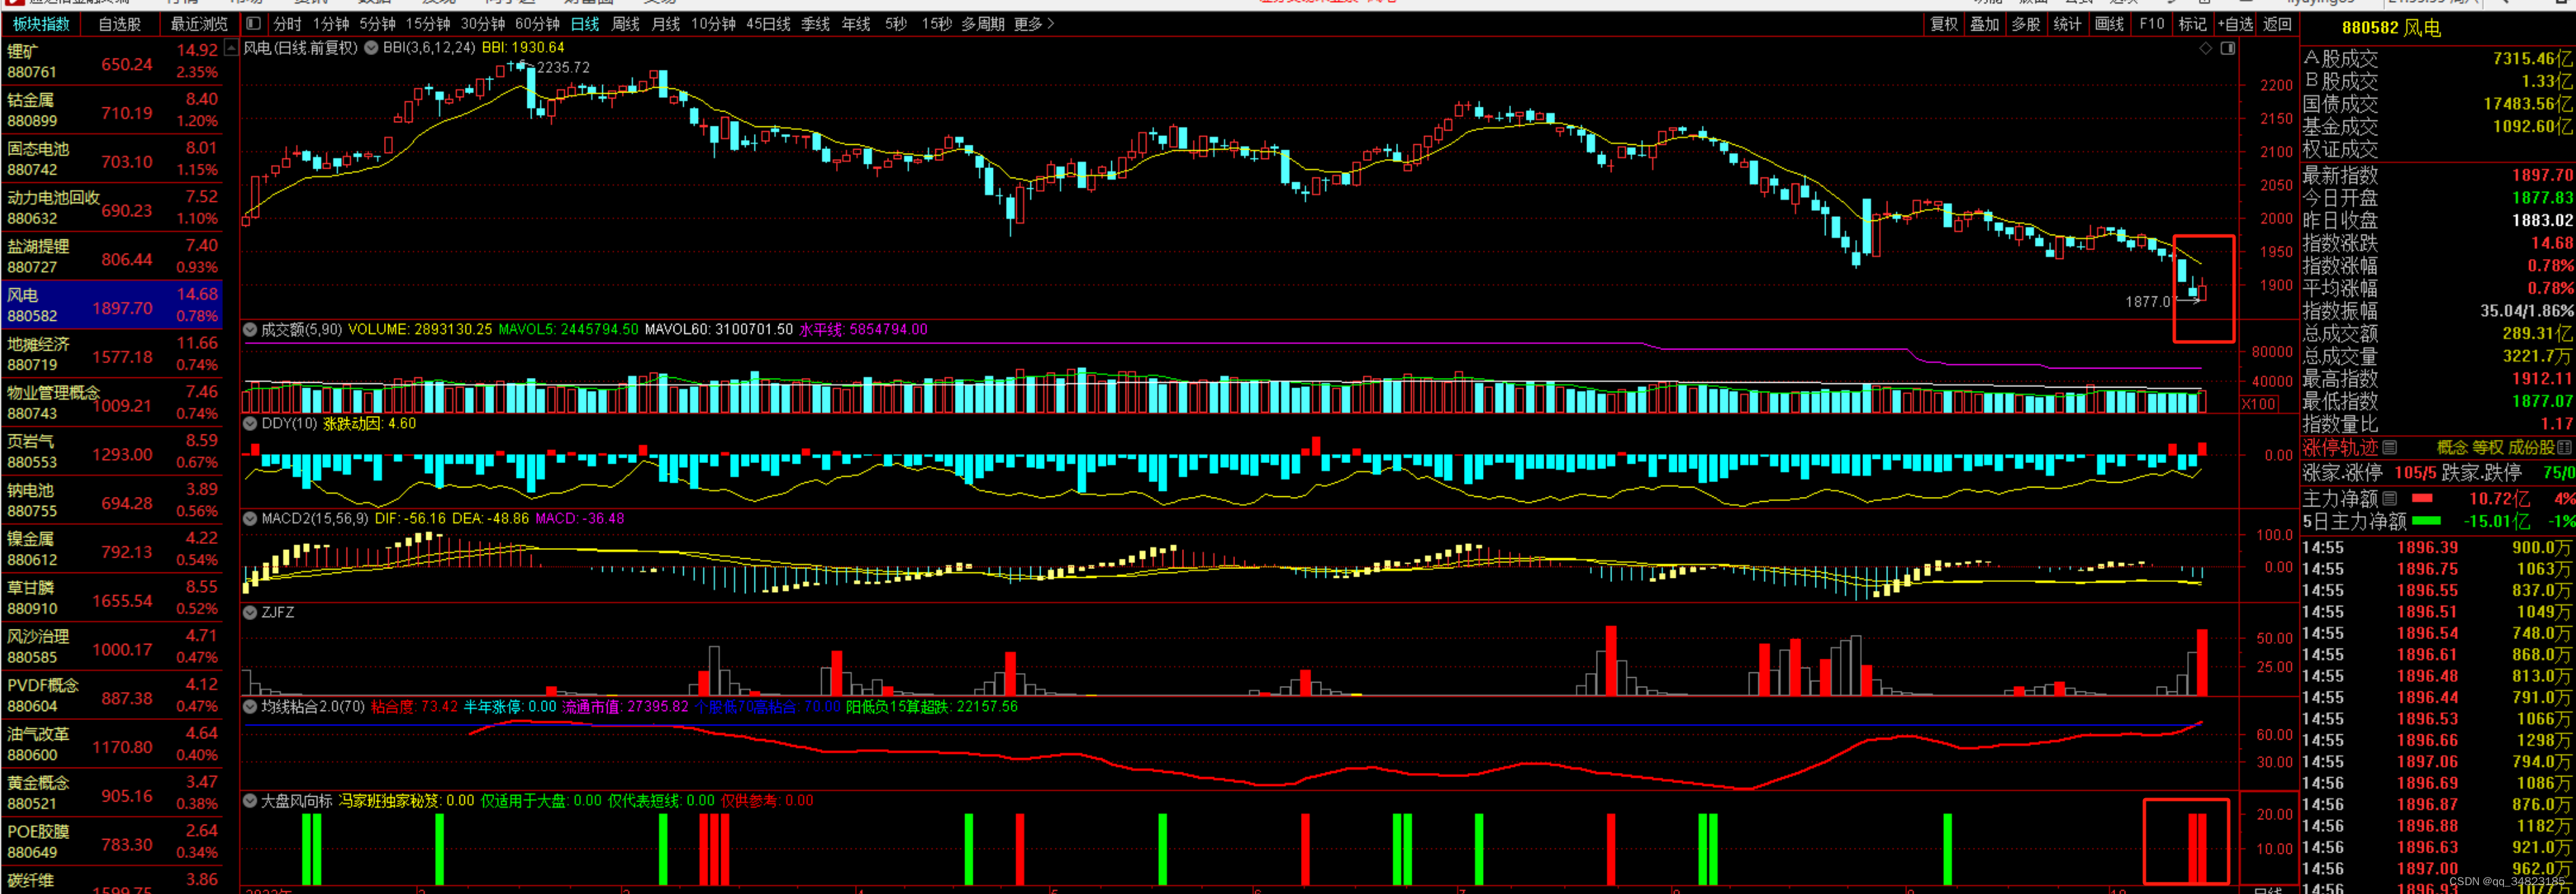Open settings dropdown for 成交额 indicator

tap(250, 329)
